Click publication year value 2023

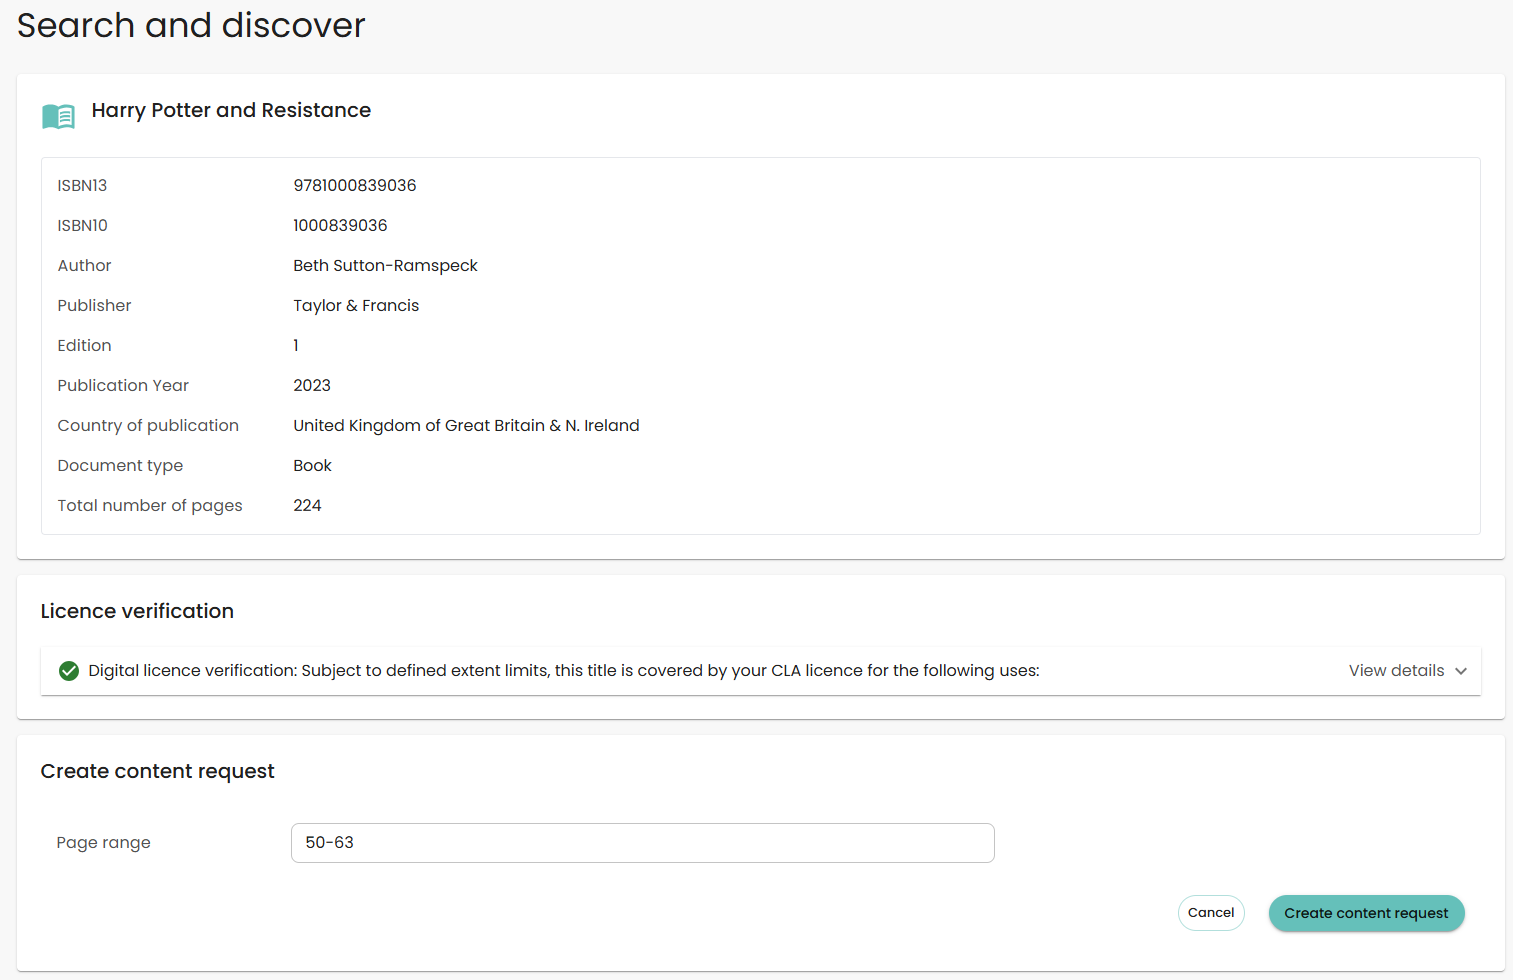pyautogui.click(x=312, y=385)
